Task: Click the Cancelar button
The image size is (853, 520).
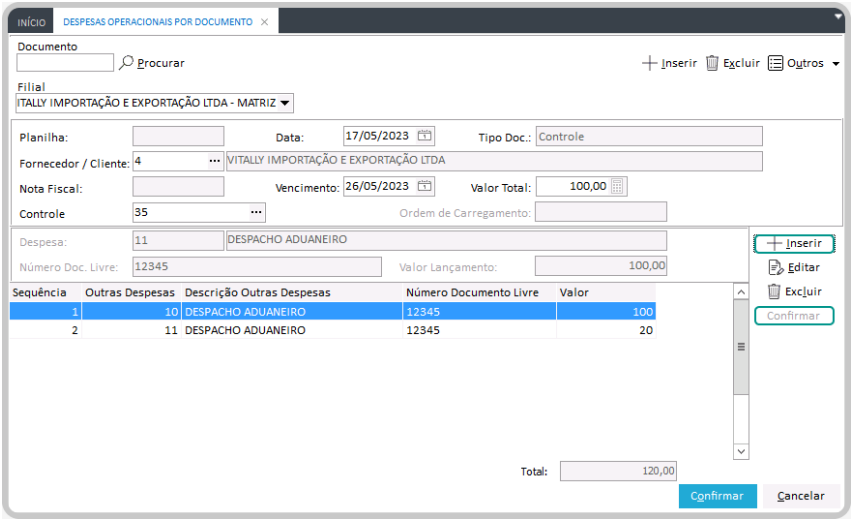Action: coord(801,496)
